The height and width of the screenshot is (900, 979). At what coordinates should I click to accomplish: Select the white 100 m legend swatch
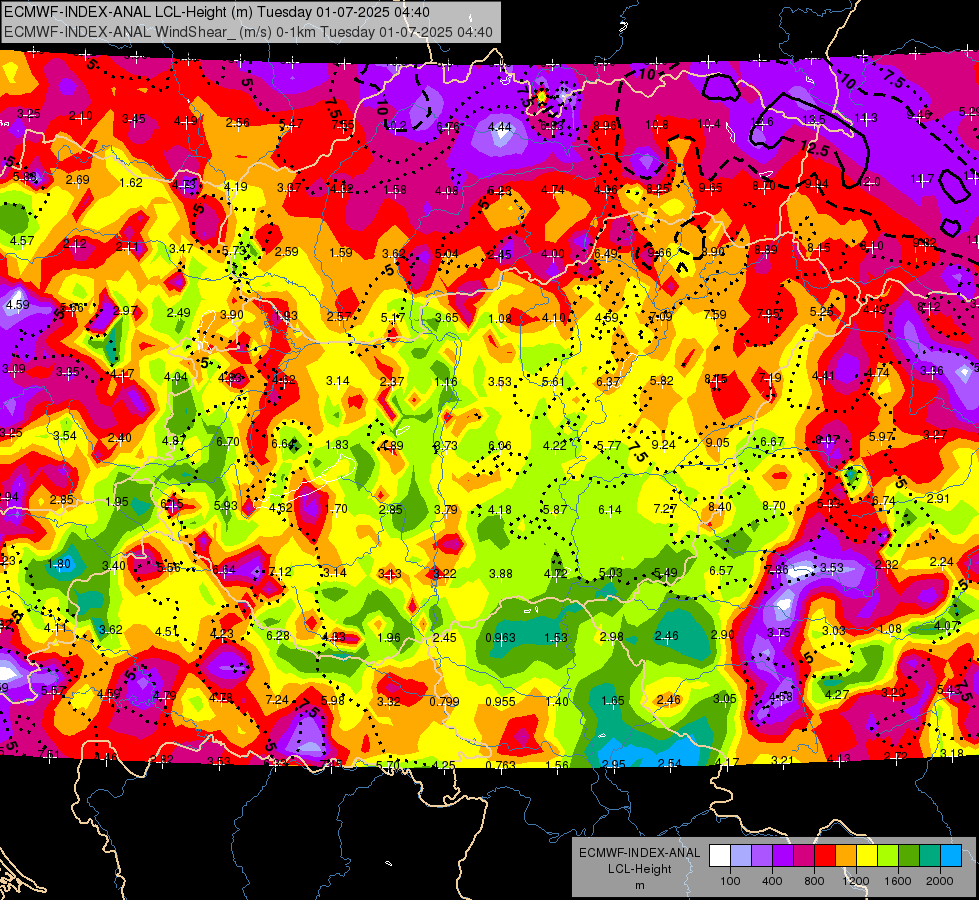(720, 856)
